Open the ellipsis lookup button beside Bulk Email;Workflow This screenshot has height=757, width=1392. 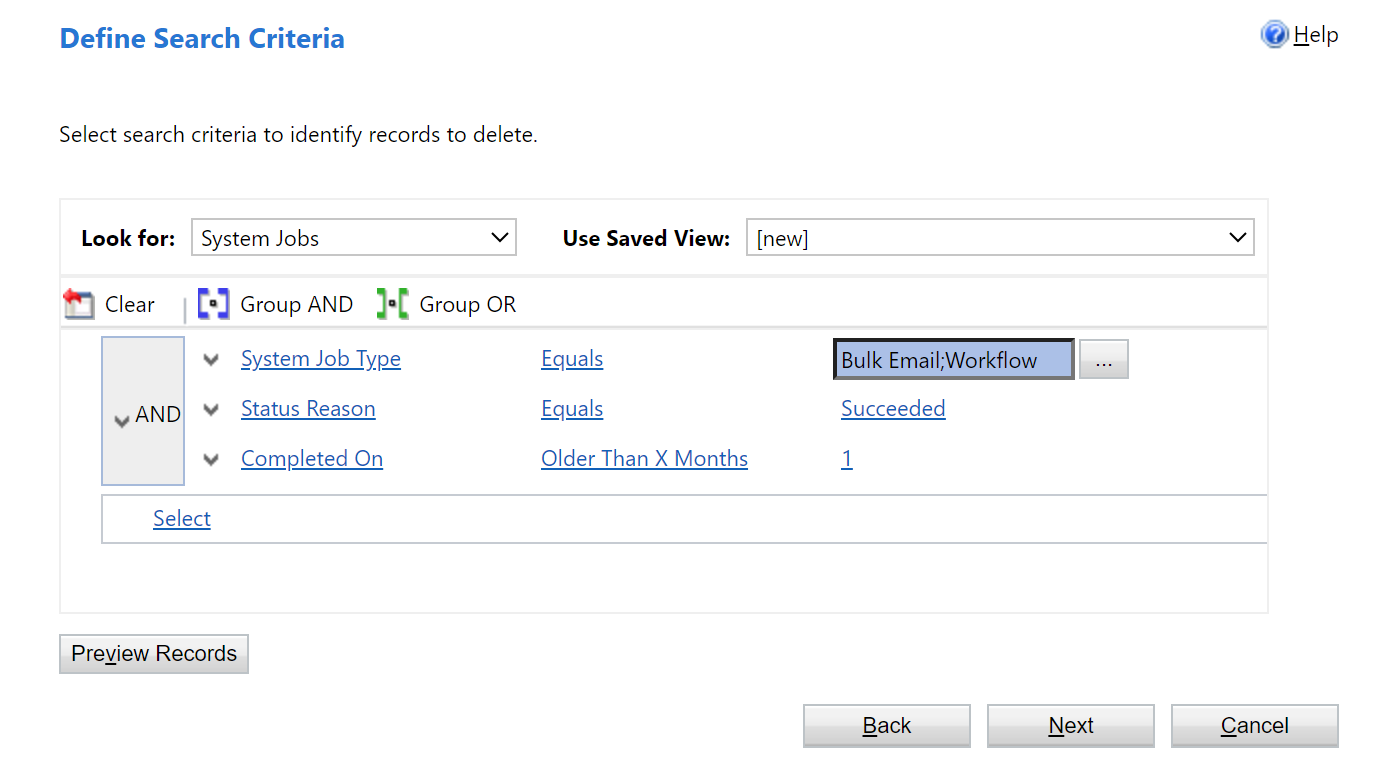[x=1103, y=360]
